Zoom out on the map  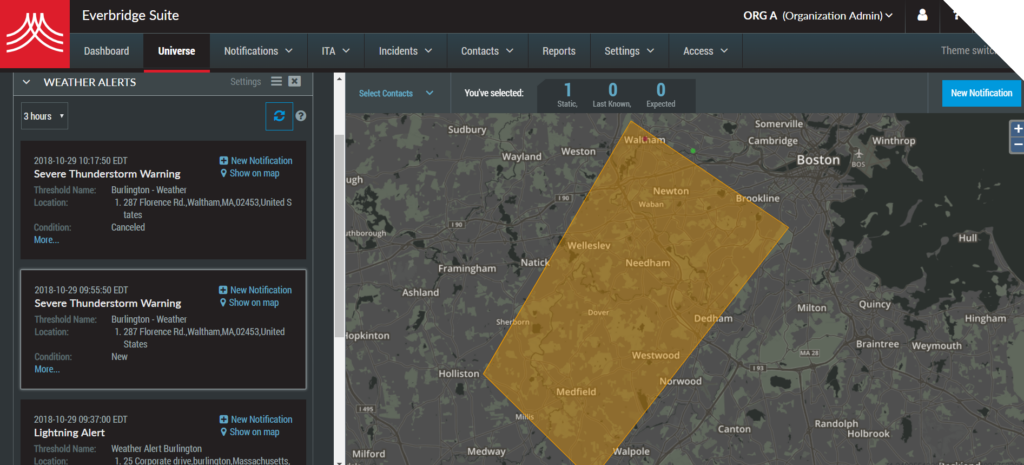1017,144
